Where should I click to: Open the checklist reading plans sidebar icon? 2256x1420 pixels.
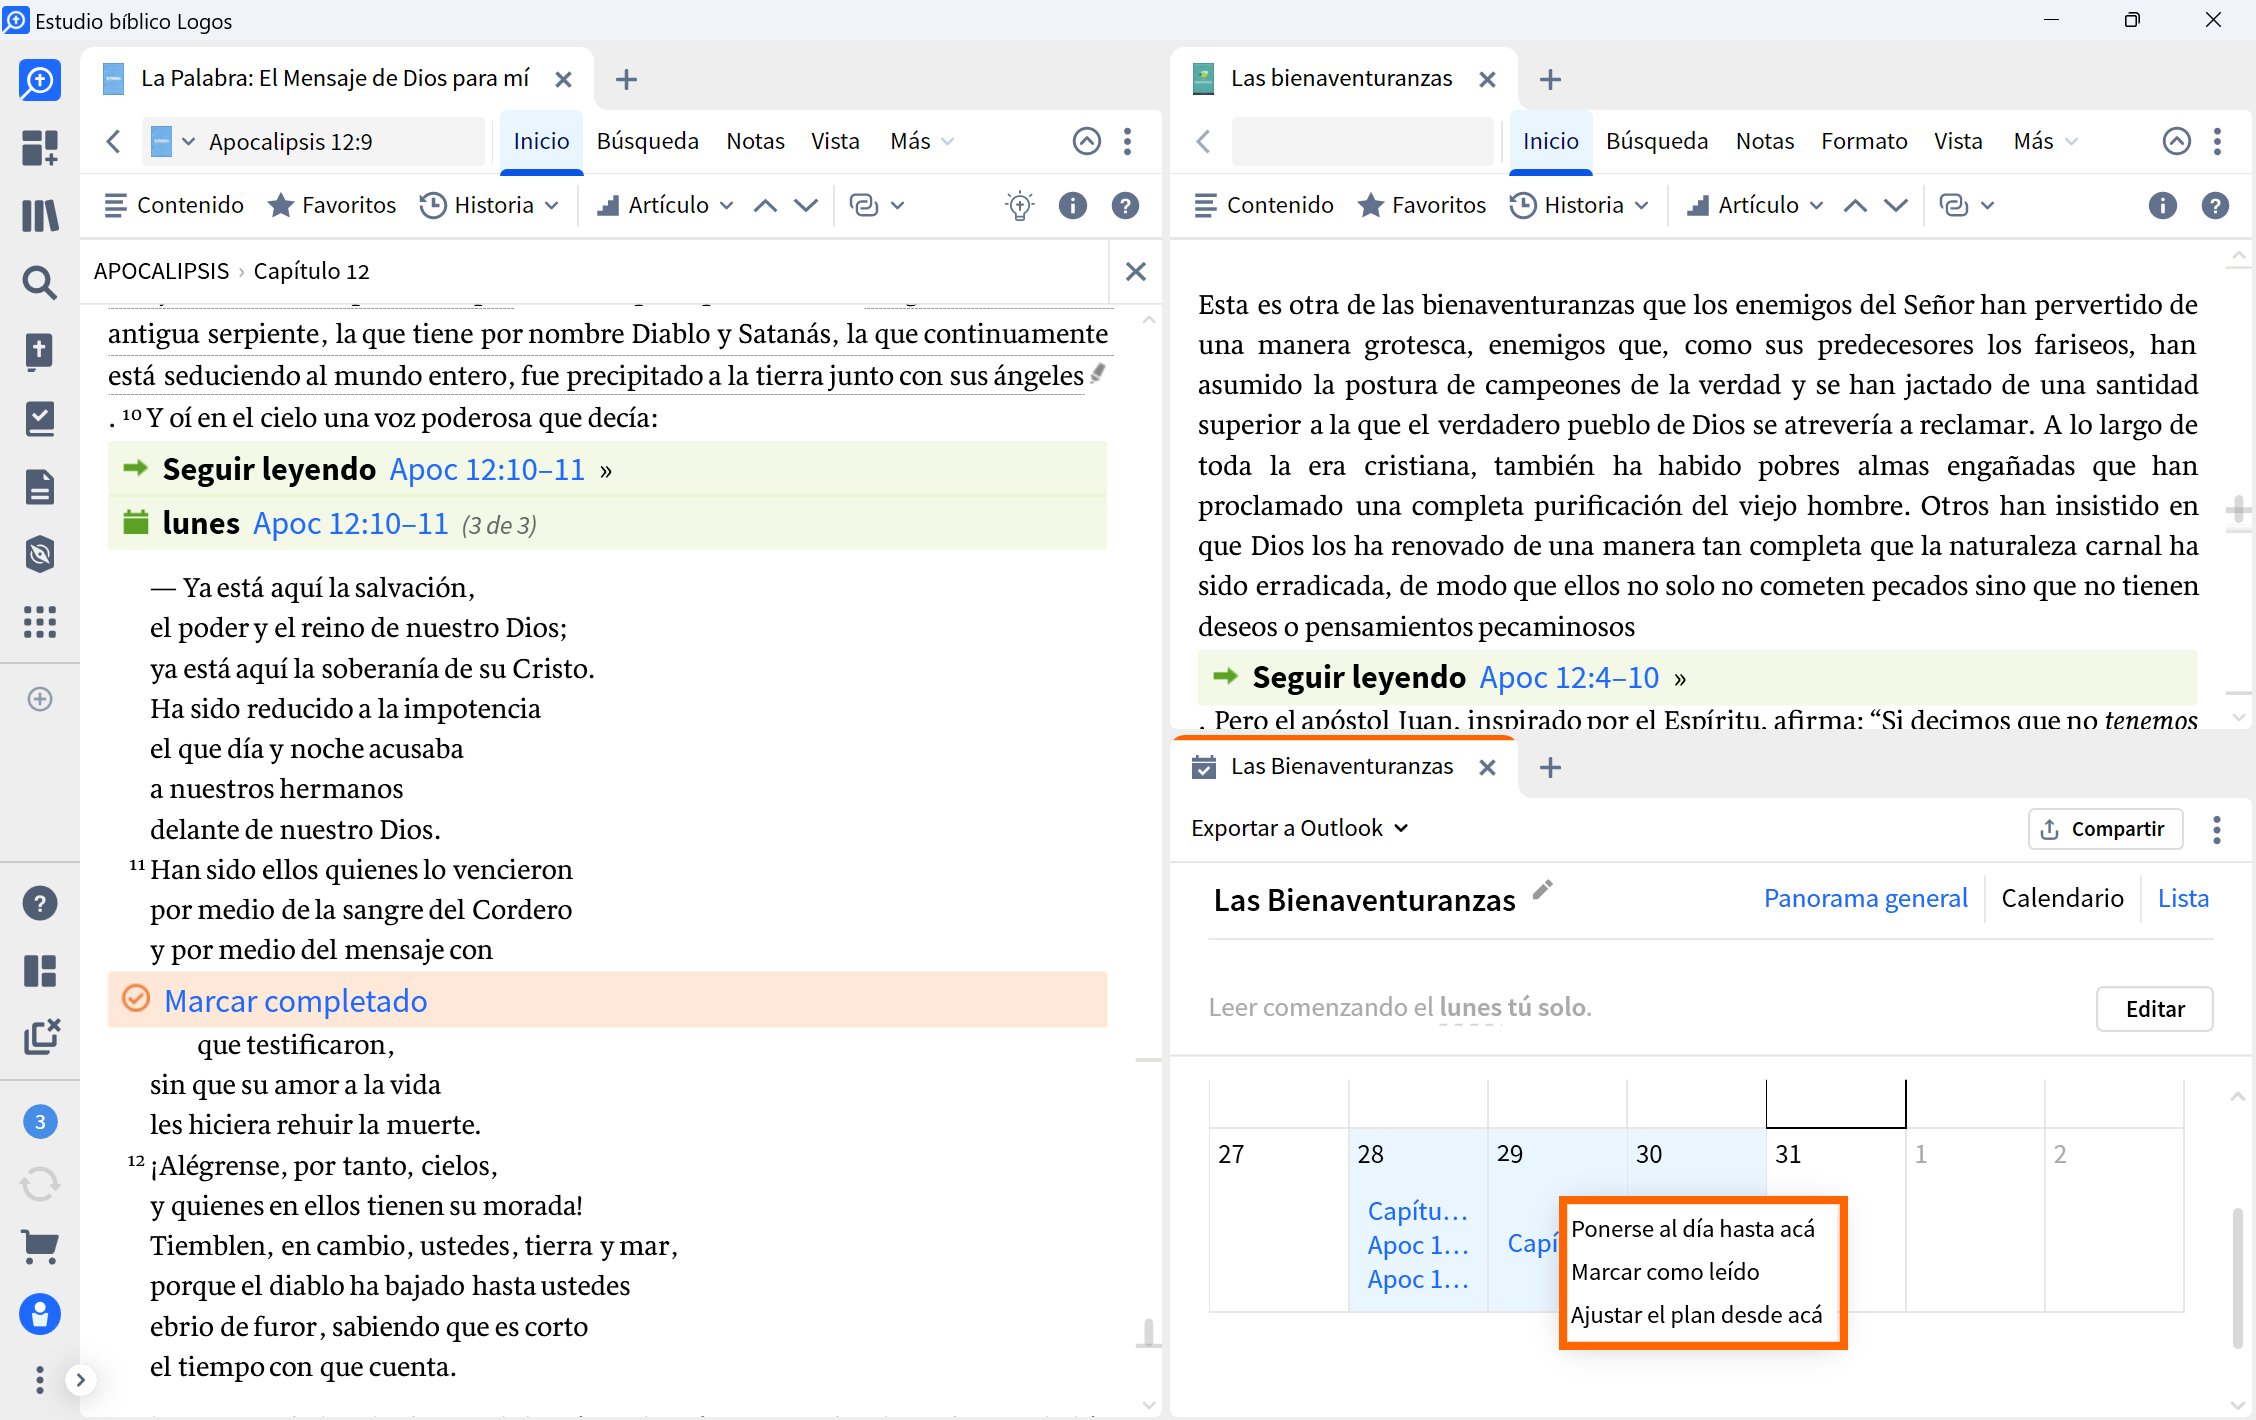(40, 419)
